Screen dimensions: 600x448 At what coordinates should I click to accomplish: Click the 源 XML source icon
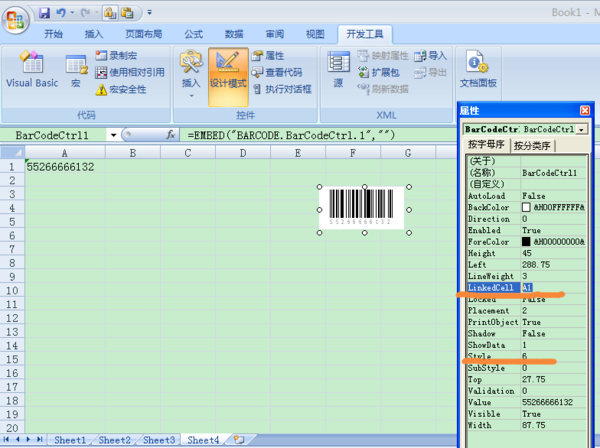point(338,70)
